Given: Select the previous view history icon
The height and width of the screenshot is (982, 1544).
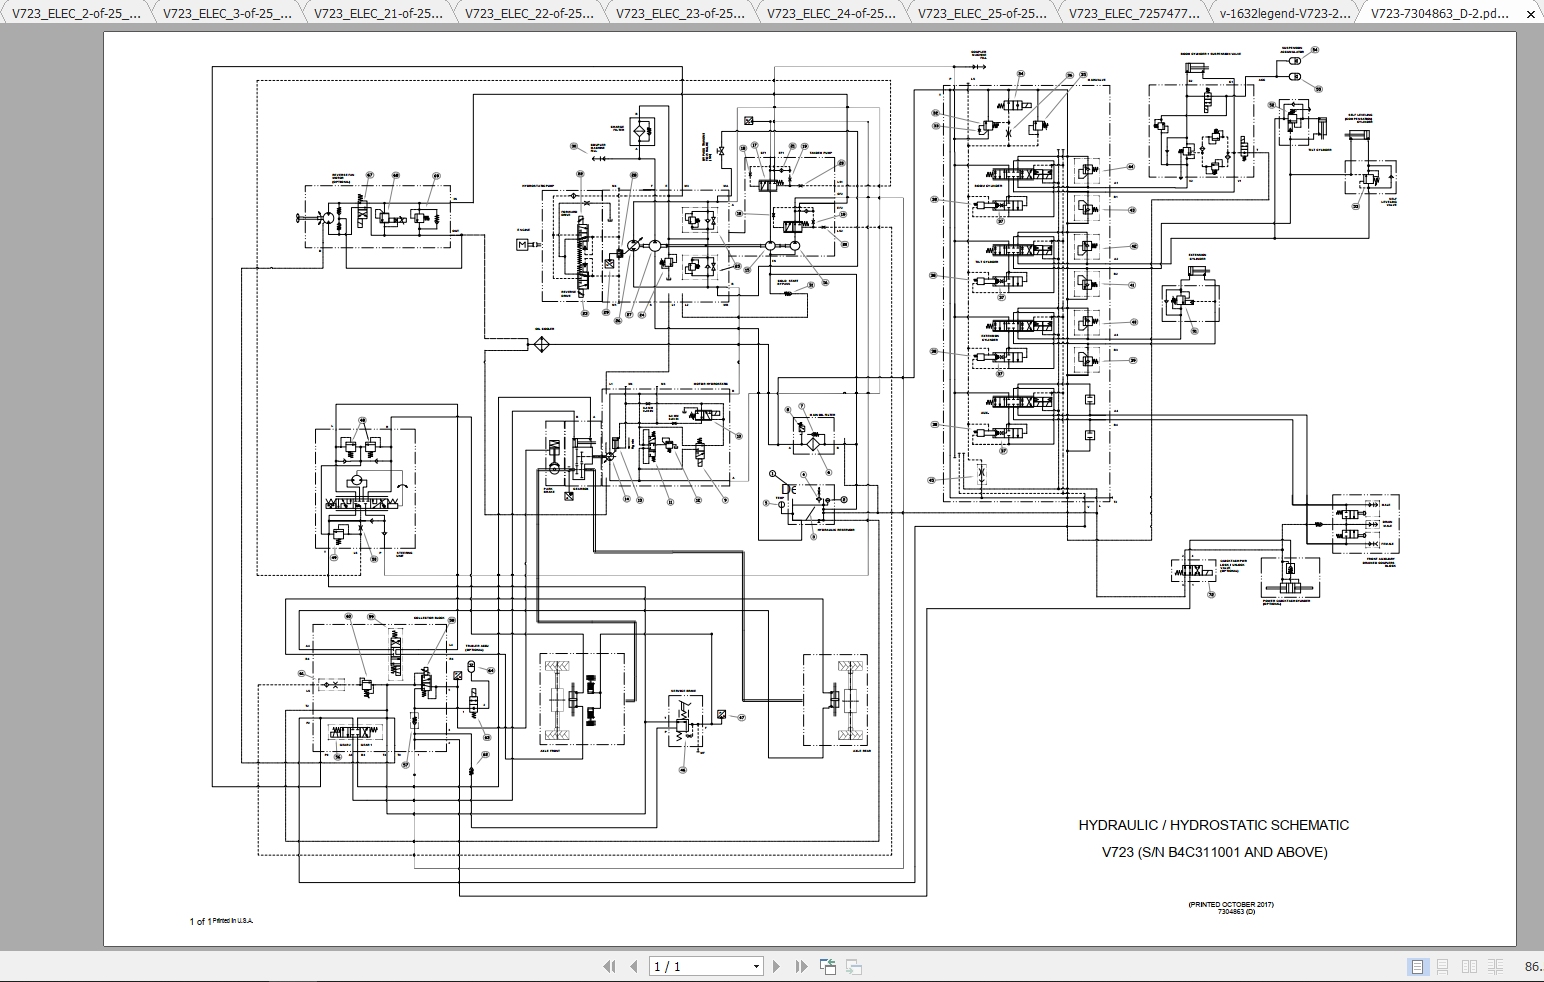Looking at the screenshot, I should point(827,966).
